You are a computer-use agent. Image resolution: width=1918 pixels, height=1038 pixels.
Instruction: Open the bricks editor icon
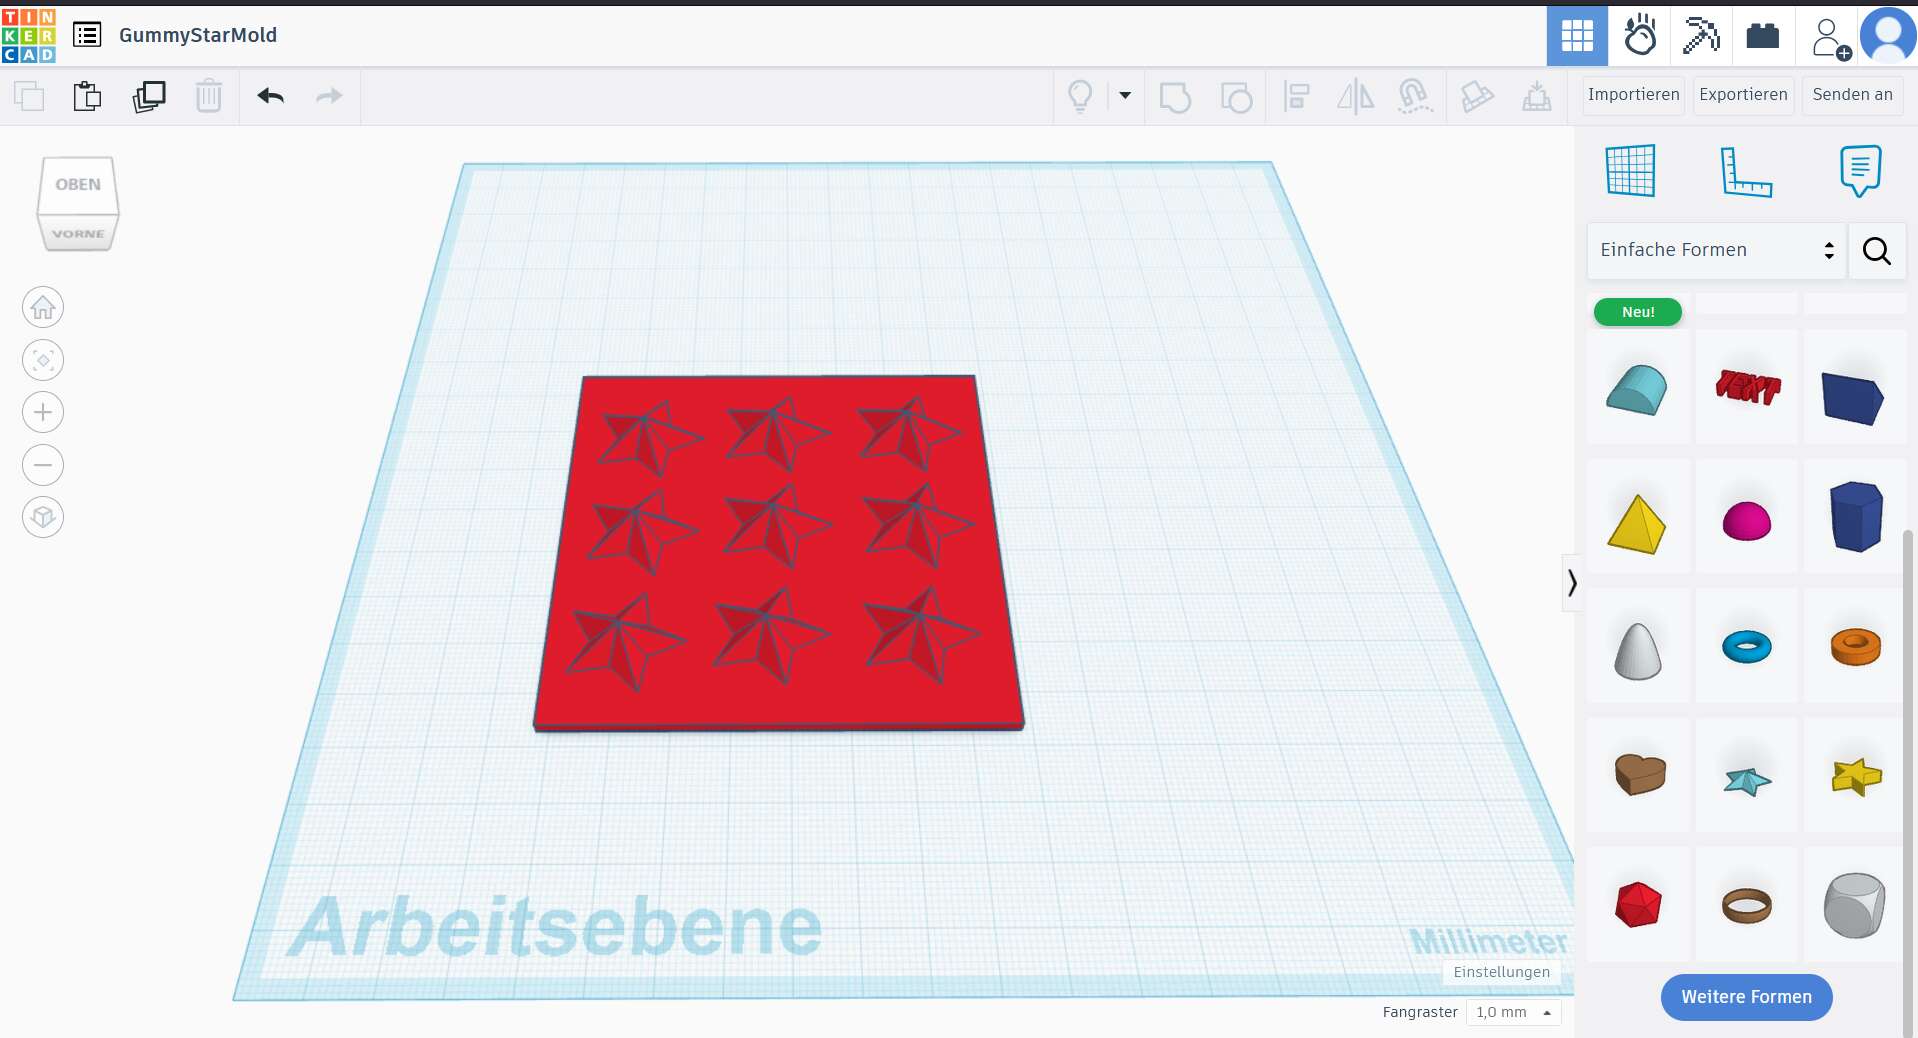coord(1763,36)
